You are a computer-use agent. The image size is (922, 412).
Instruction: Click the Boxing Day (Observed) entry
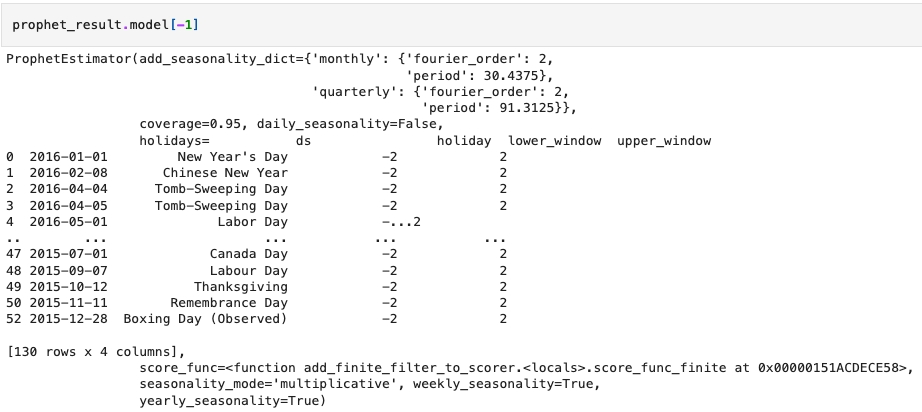click(205, 319)
